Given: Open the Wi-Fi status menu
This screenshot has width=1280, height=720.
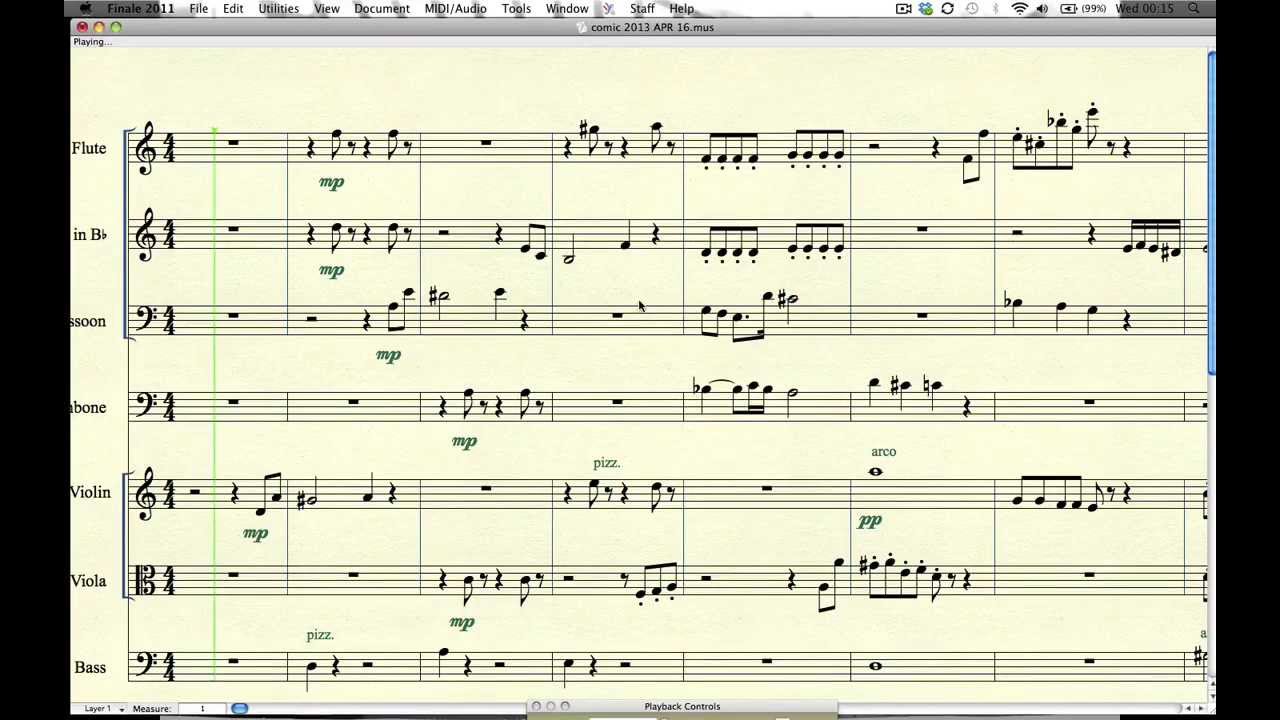Looking at the screenshot, I should click(x=1020, y=9).
